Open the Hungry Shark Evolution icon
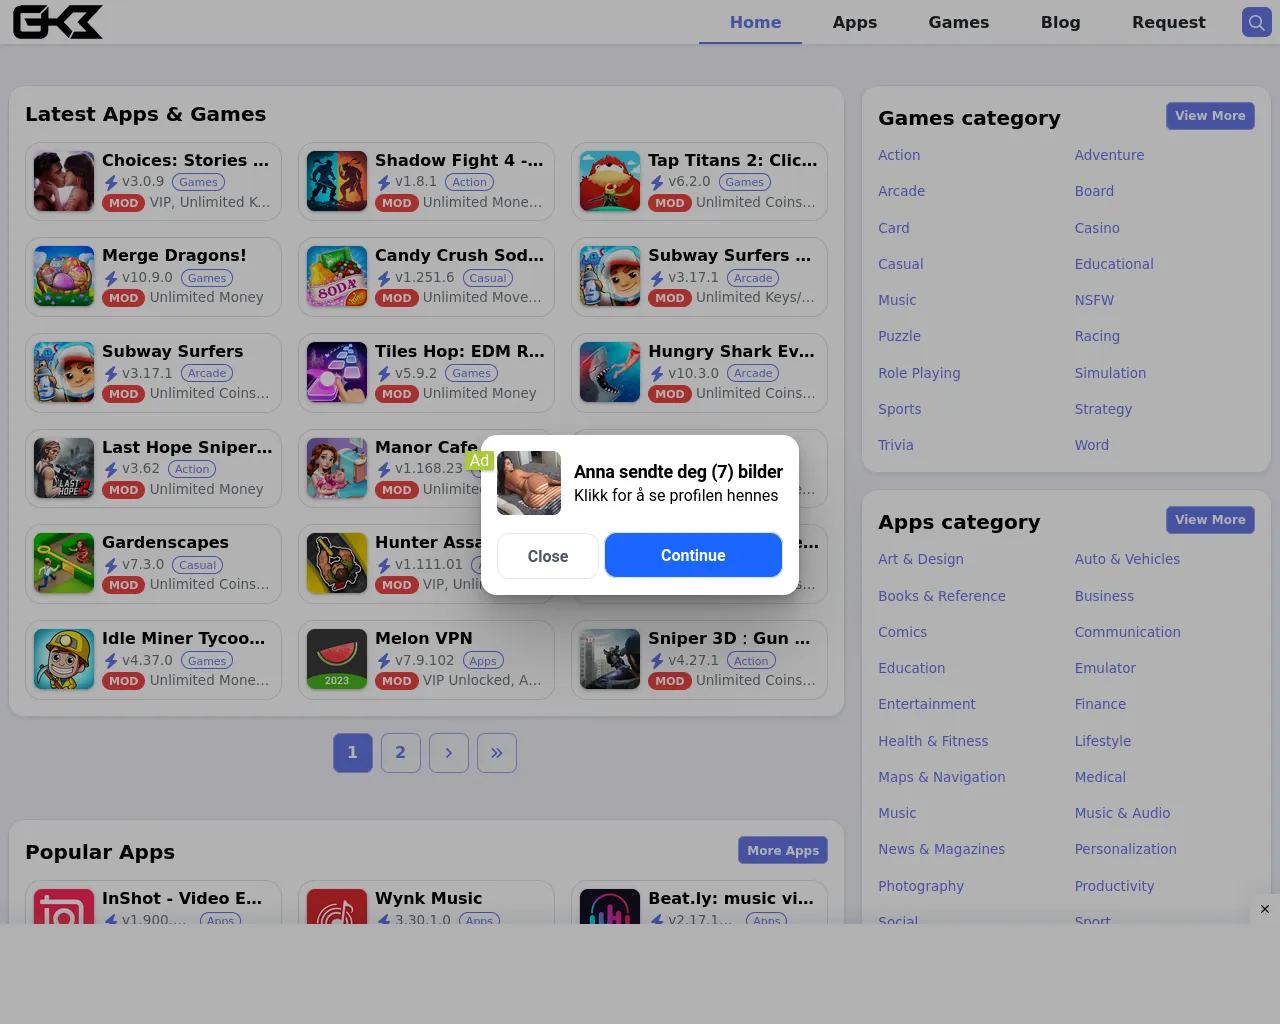This screenshot has width=1280, height=1024. coord(610,372)
